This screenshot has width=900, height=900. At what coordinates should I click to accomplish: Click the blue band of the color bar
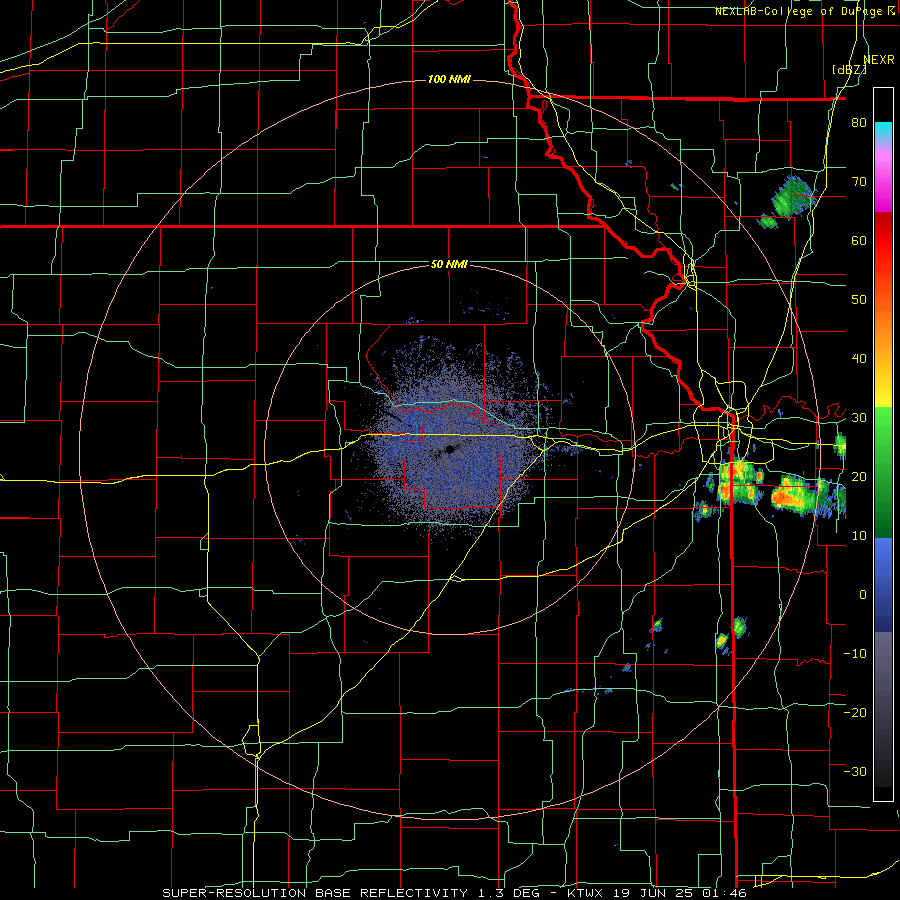[x=883, y=584]
